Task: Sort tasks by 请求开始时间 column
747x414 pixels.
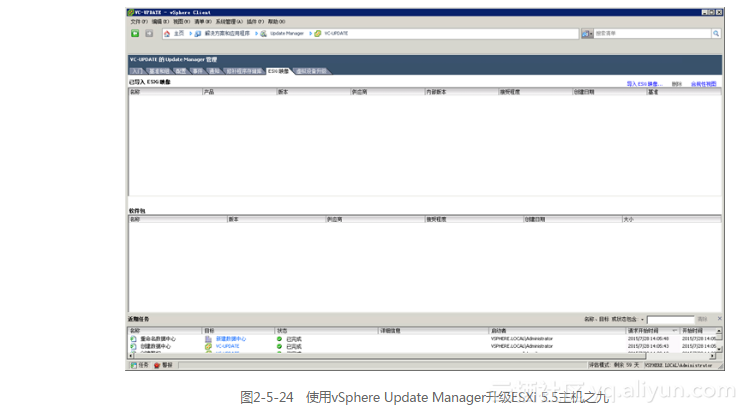Action: click(653, 331)
